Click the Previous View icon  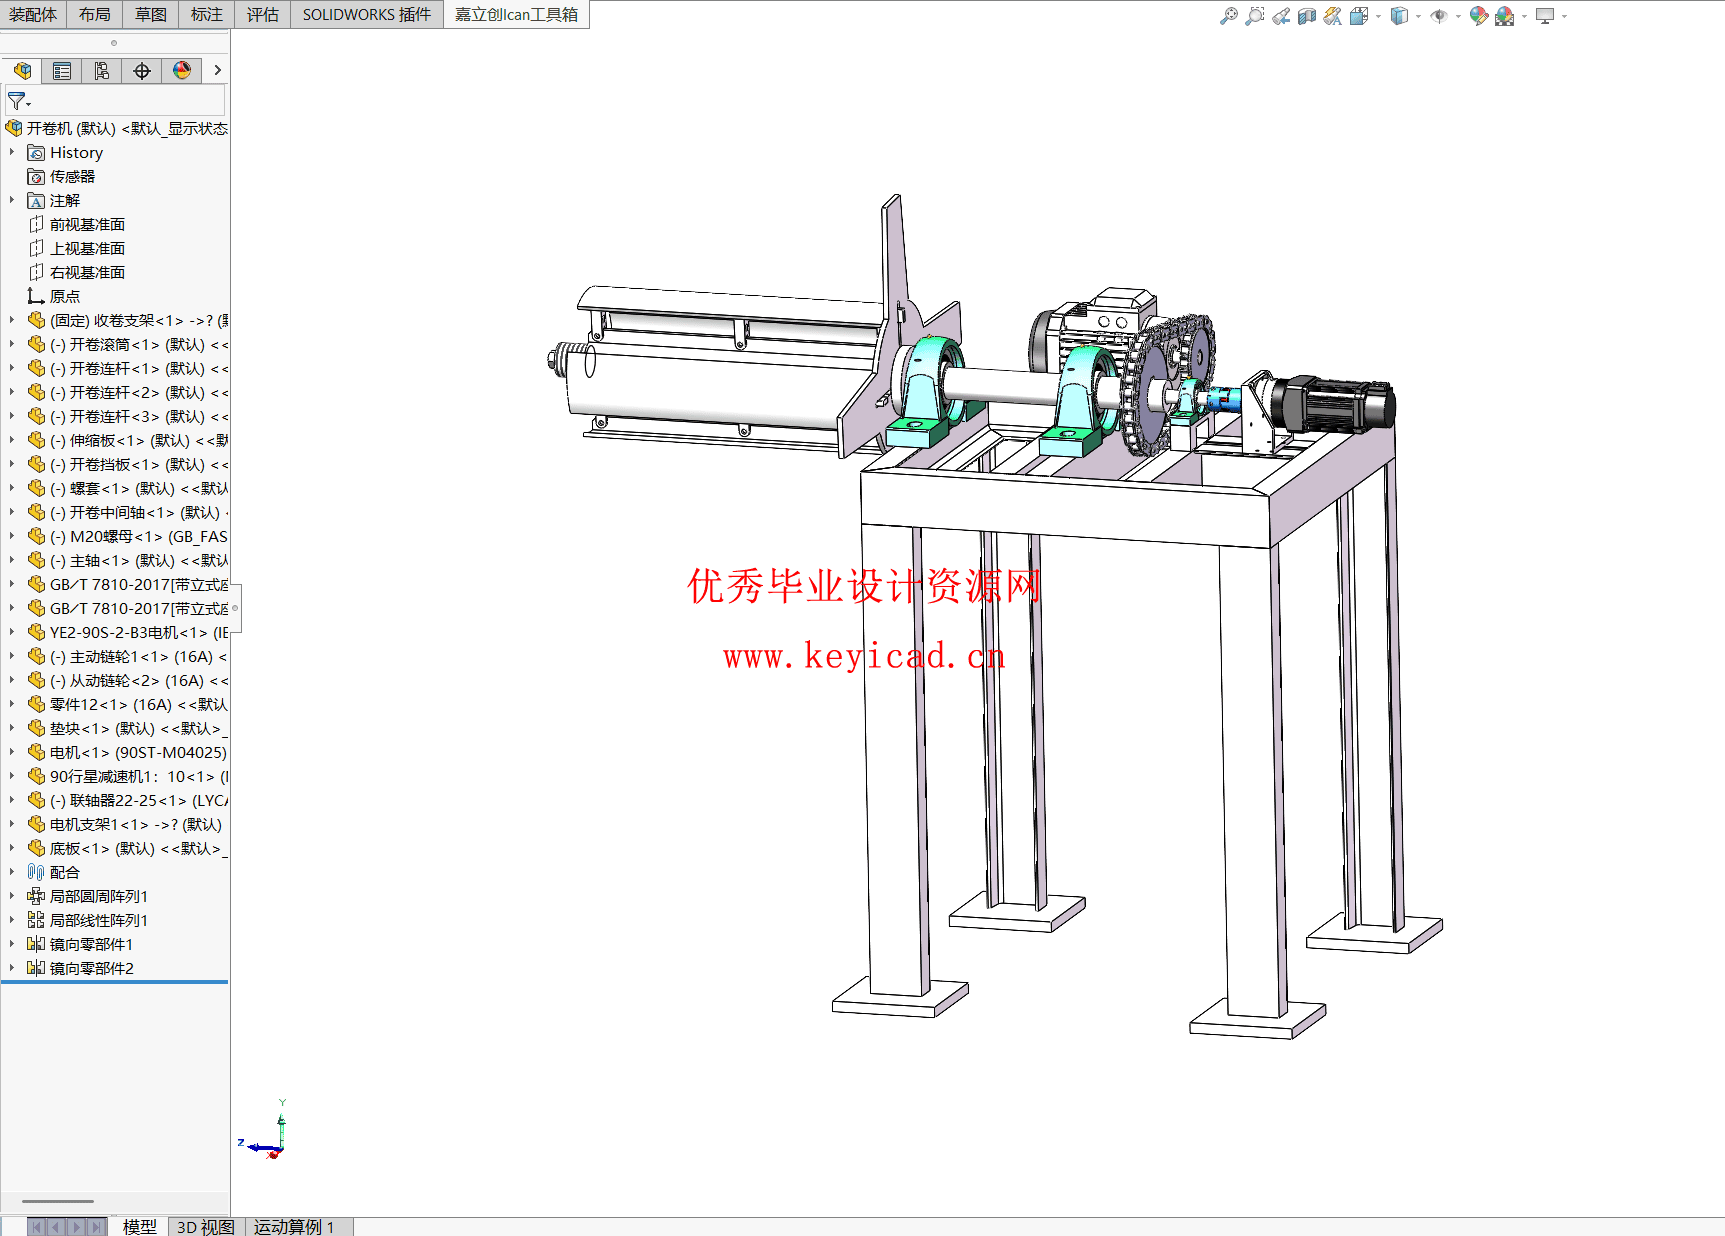point(1281,16)
